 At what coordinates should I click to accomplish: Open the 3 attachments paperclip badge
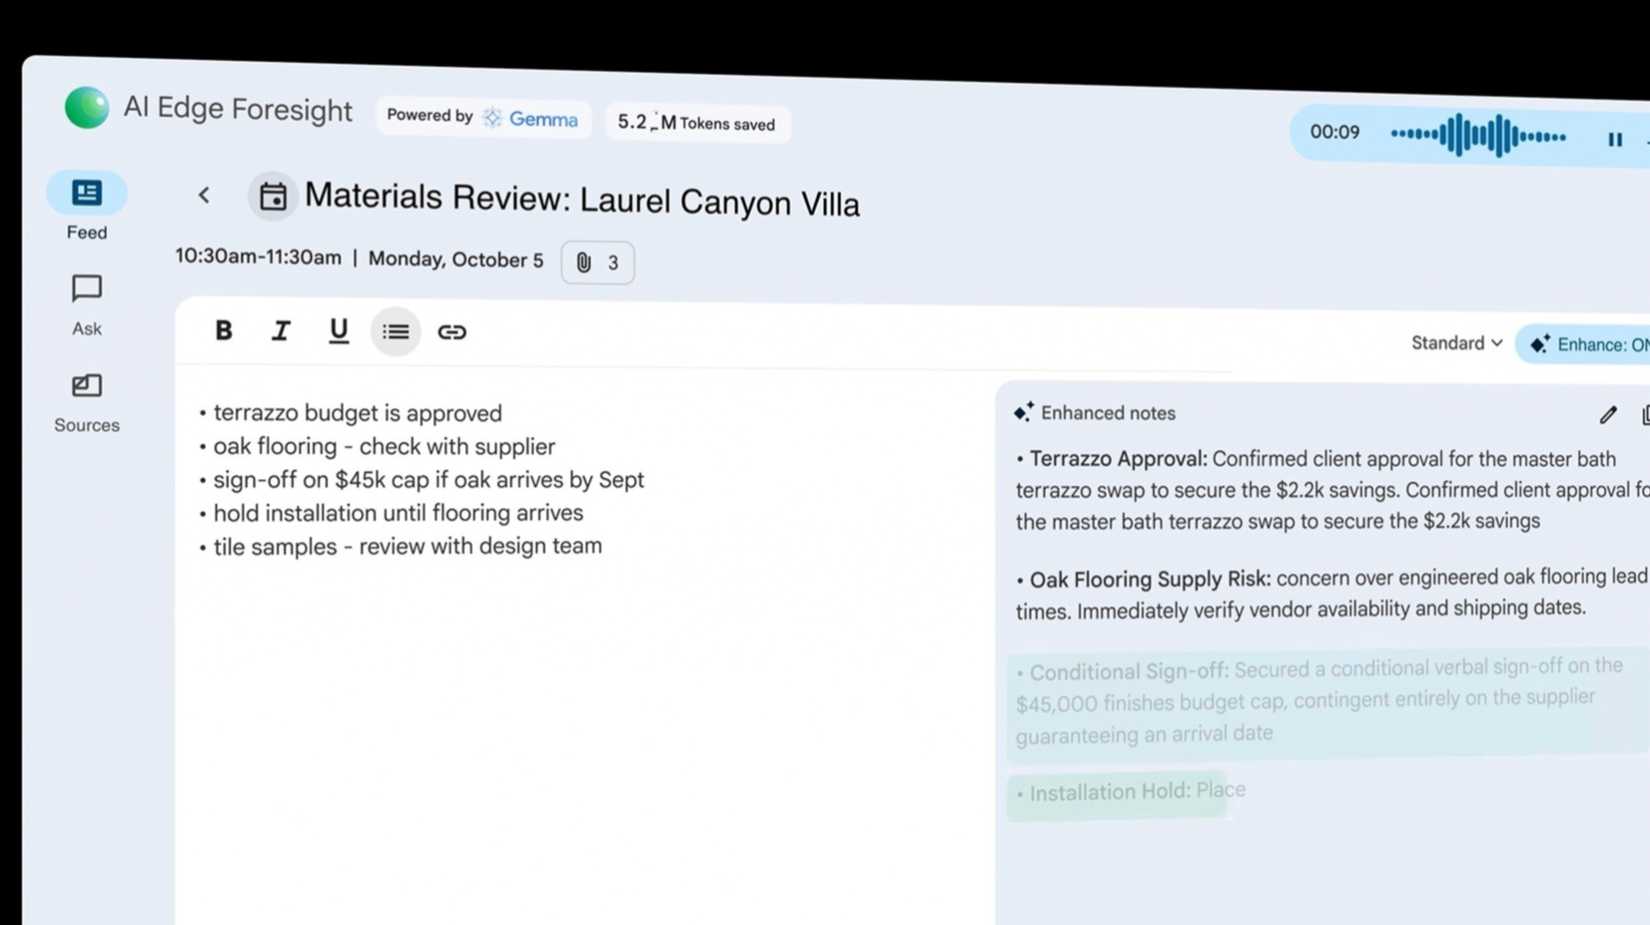point(597,263)
